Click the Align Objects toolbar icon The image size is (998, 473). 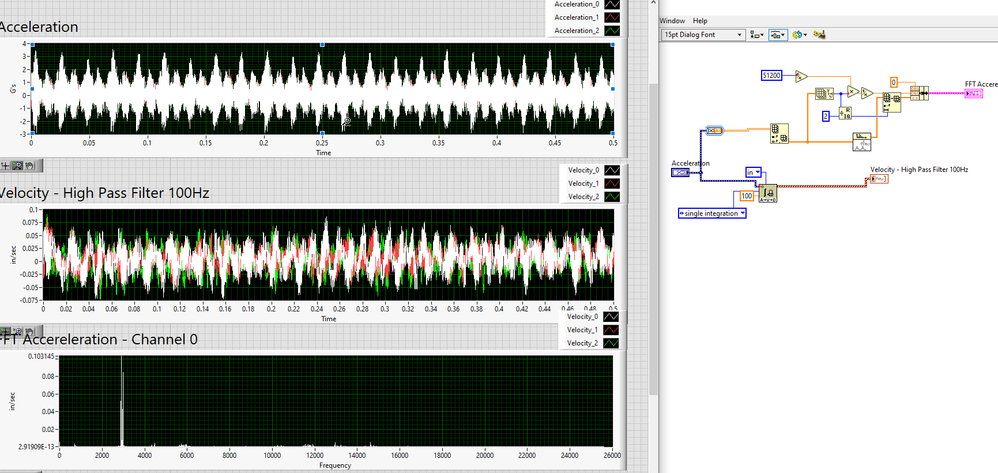[757, 34]
